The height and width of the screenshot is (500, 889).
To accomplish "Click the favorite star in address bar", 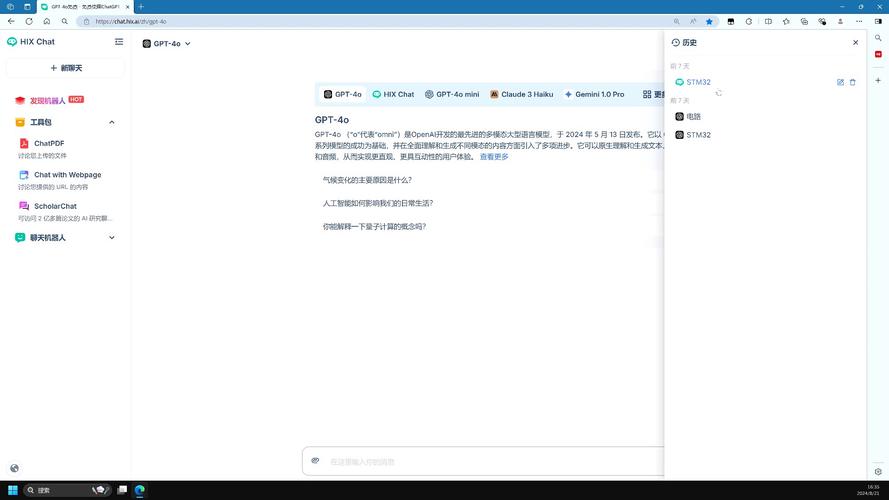I will pos(709,22).
